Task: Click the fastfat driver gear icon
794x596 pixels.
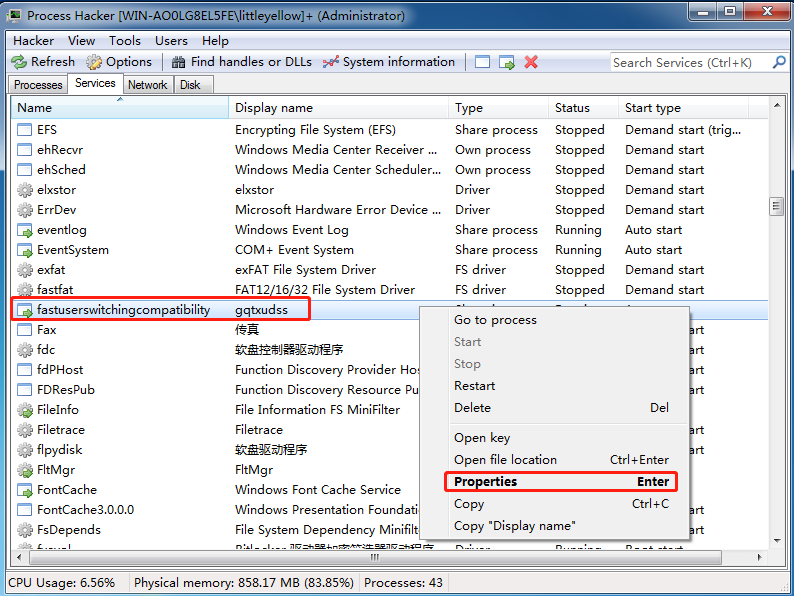Action: pos(25,290)
